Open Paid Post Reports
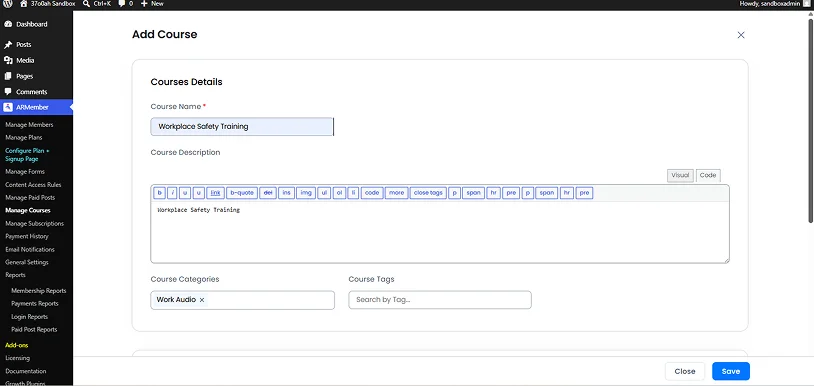Image resolution: width=814 pixels, height=386 pixels. (x=34, y=329)
